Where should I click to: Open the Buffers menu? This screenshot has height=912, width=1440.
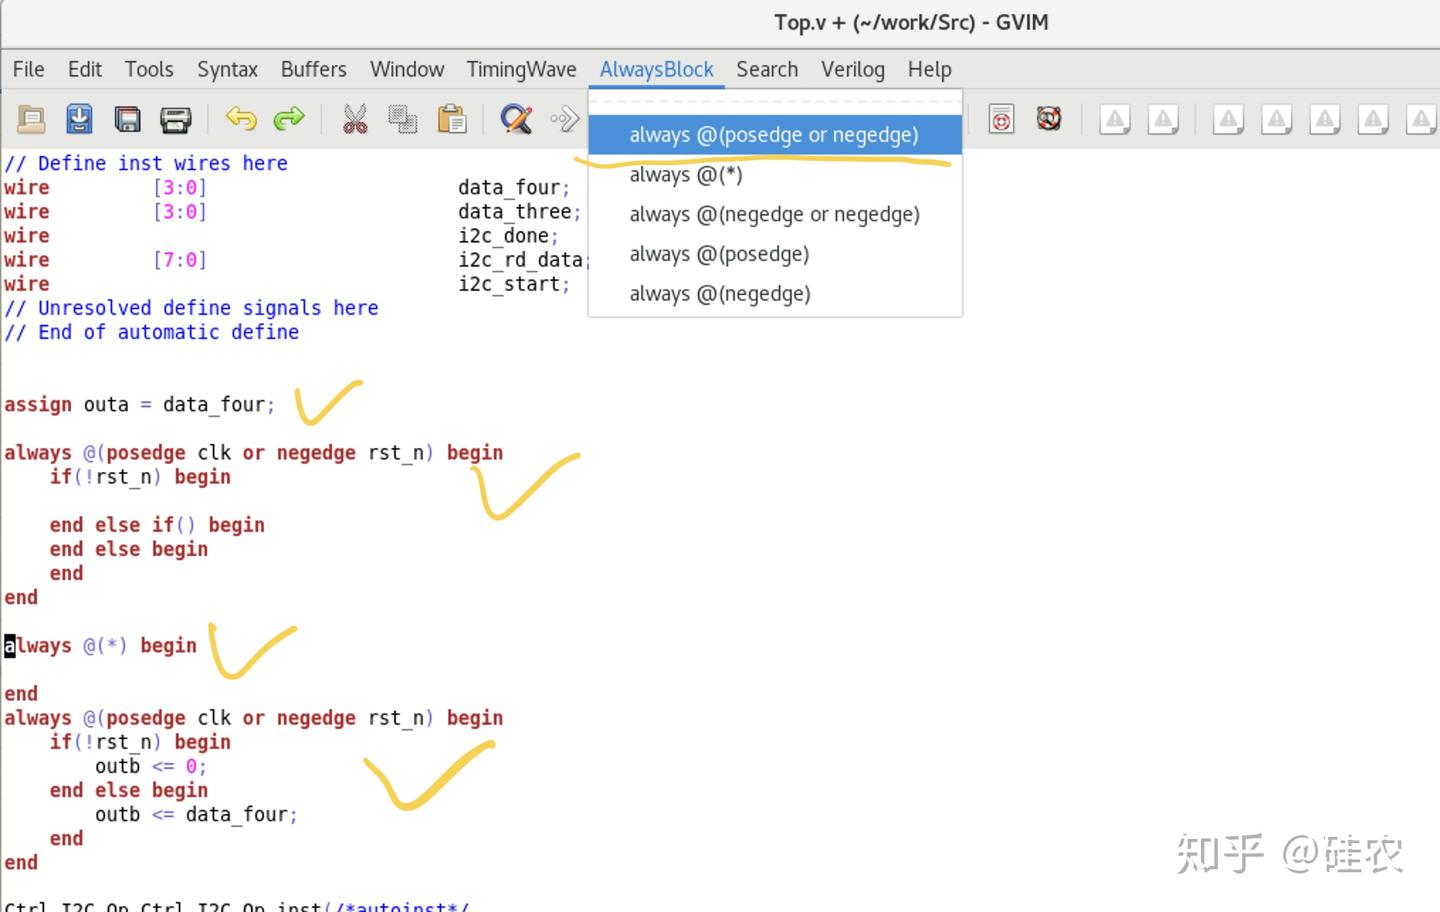313,69
